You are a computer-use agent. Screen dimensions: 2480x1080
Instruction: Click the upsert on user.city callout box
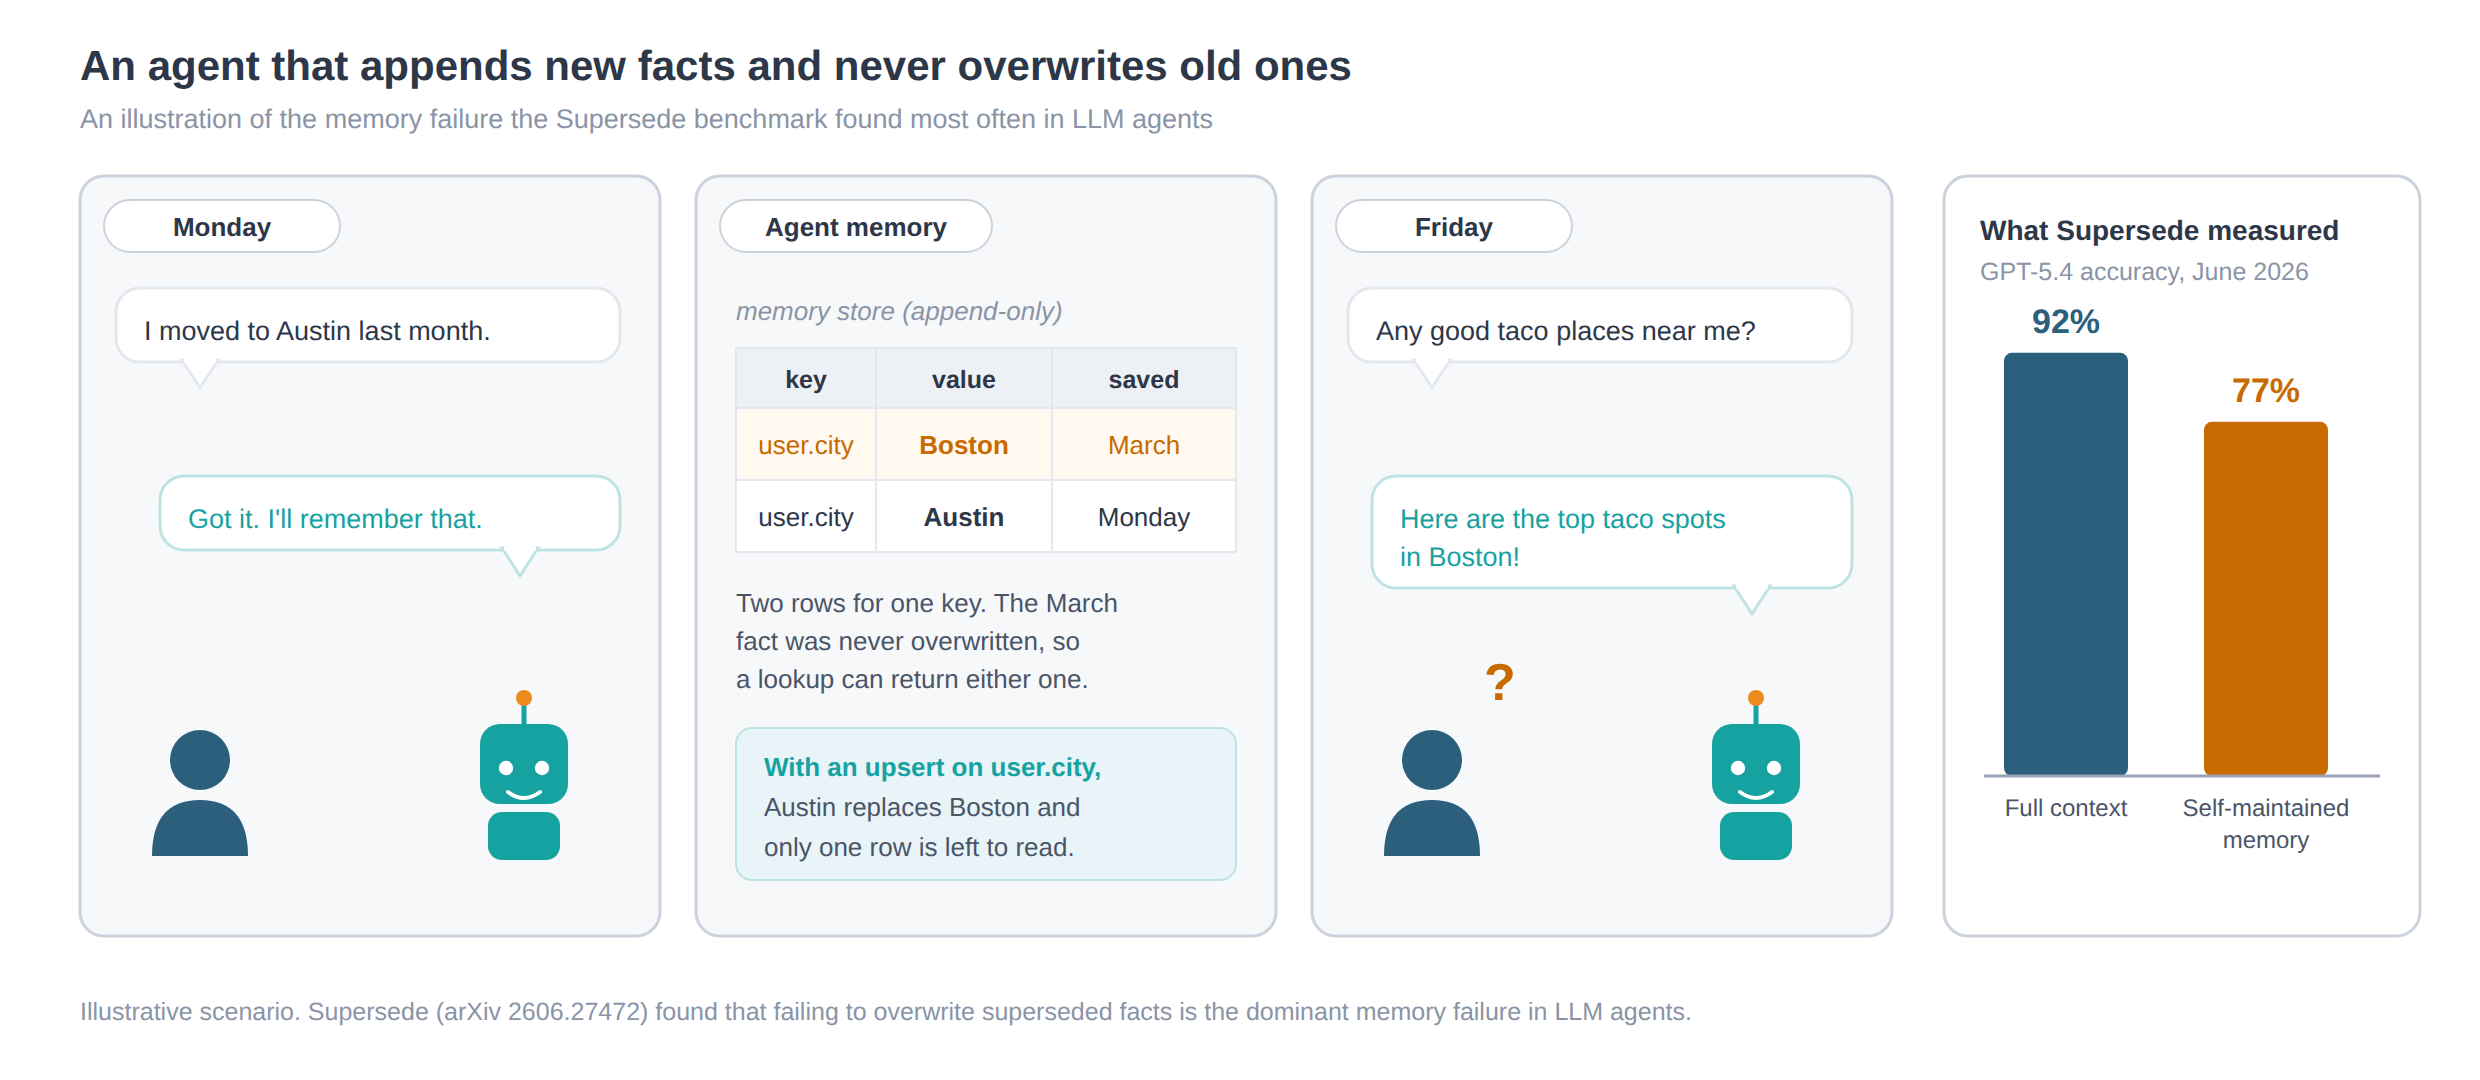coord(986,804)
